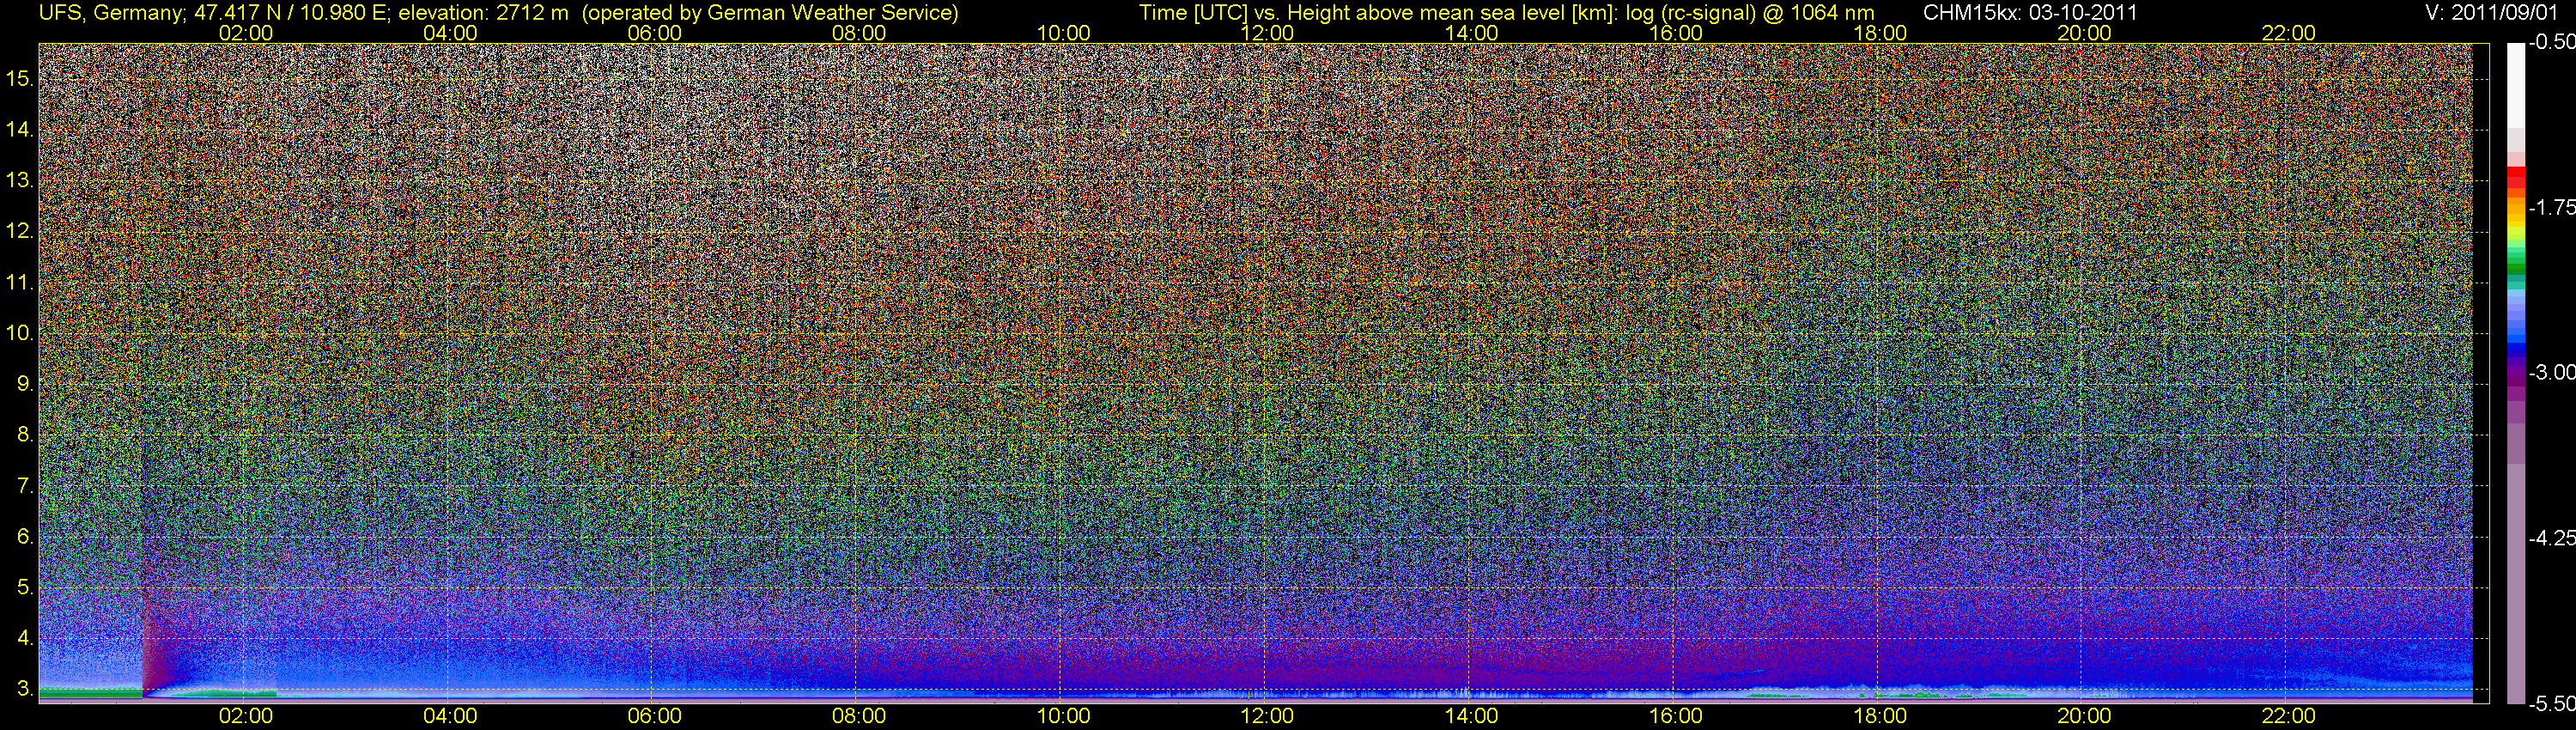Screen dimensions: 2576x730
Task: Click the 06:00 label on the bottom time axis
Action: 654,716
